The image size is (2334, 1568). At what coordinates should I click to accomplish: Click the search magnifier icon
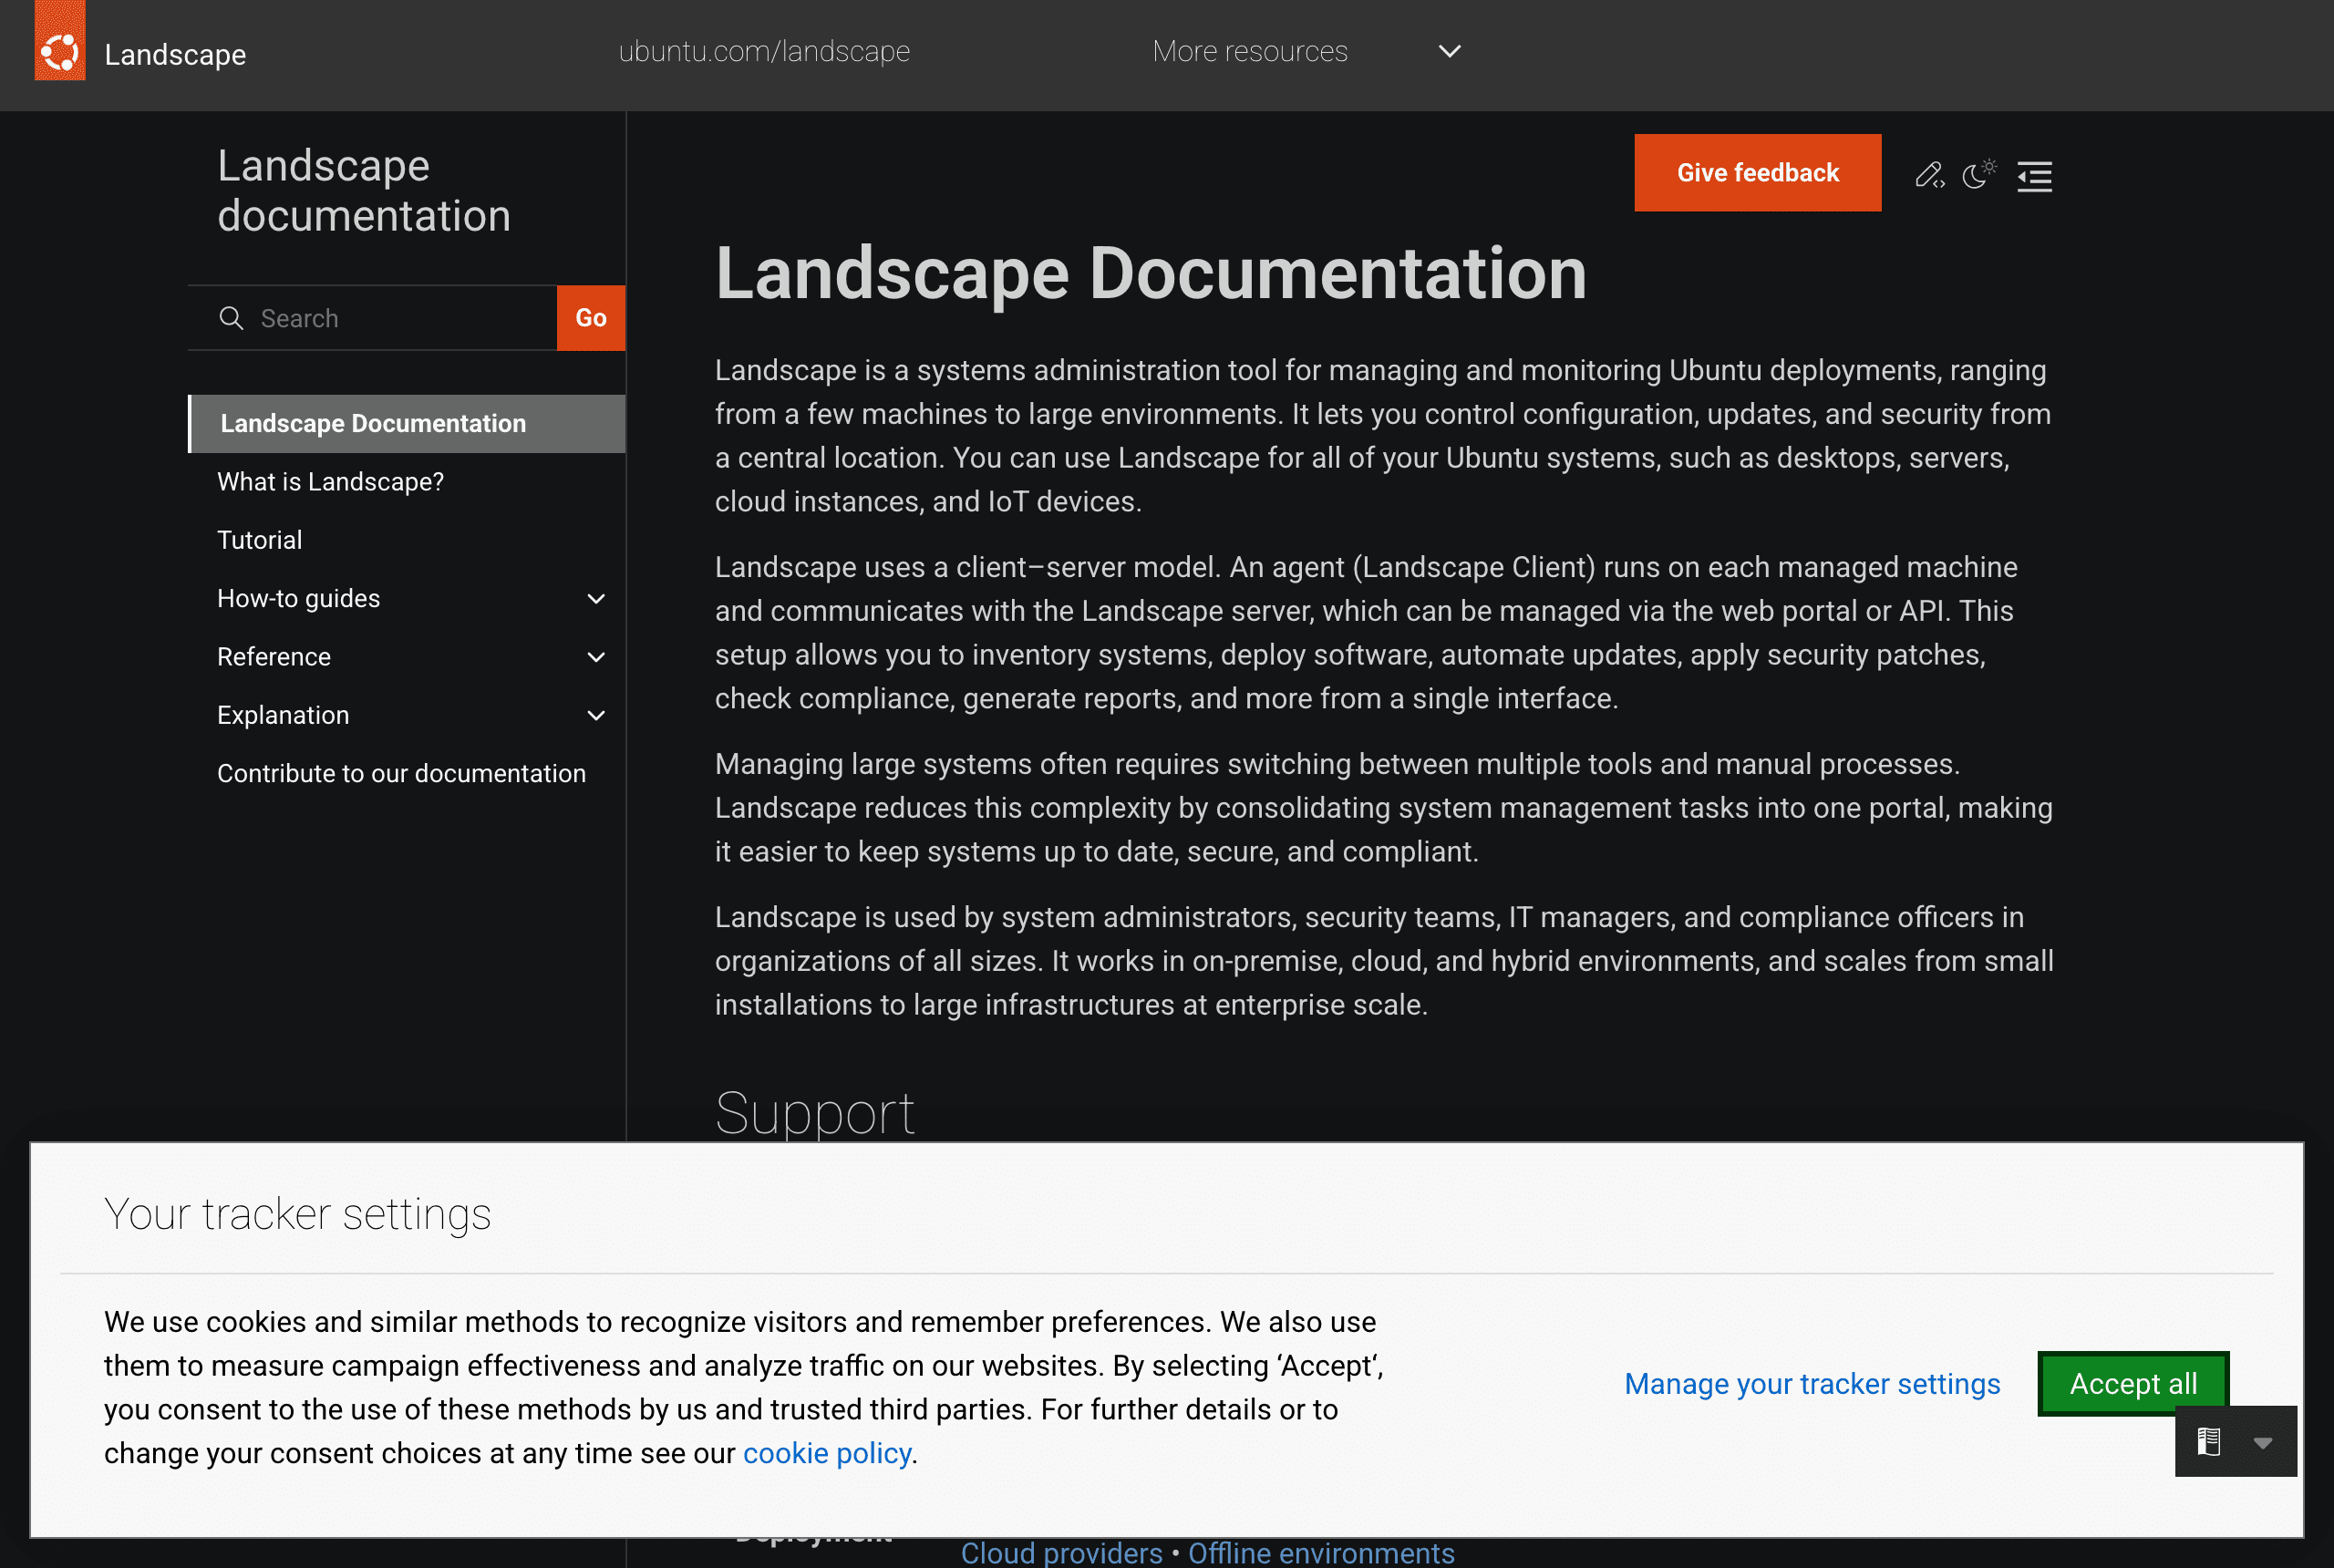(231, 318)
